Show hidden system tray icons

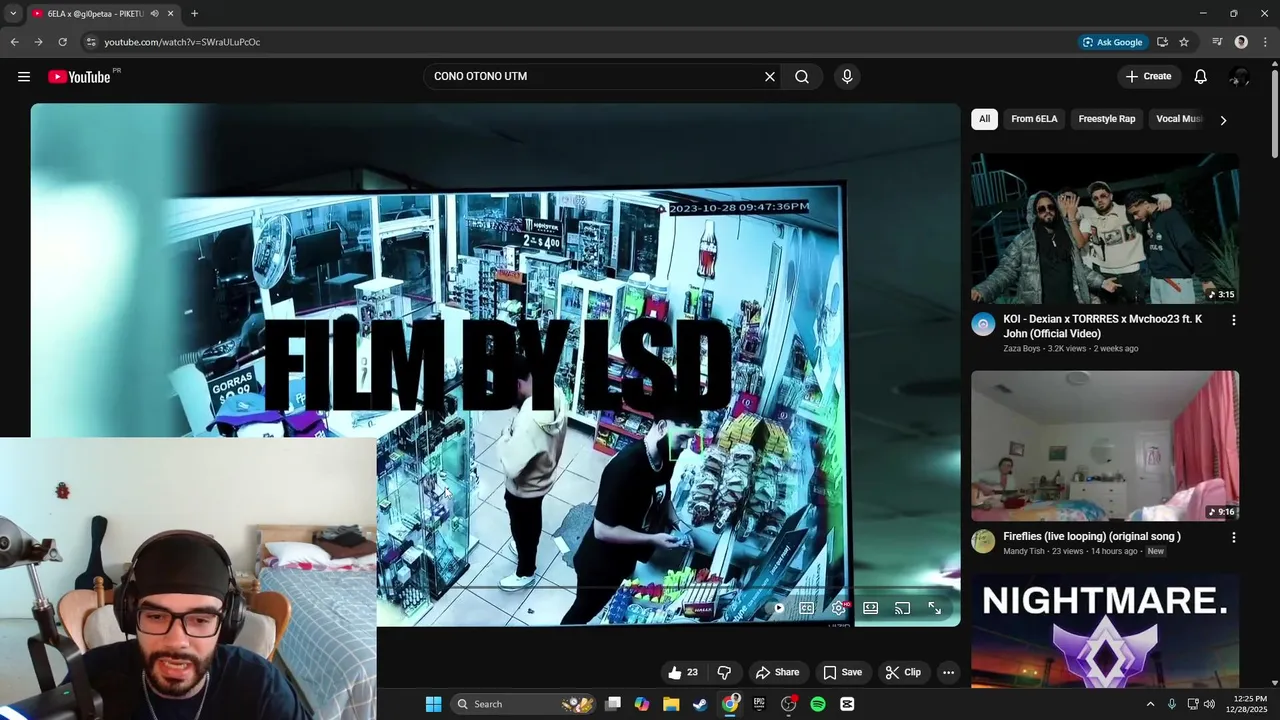pyautogui.click(x=1150, y=704)
